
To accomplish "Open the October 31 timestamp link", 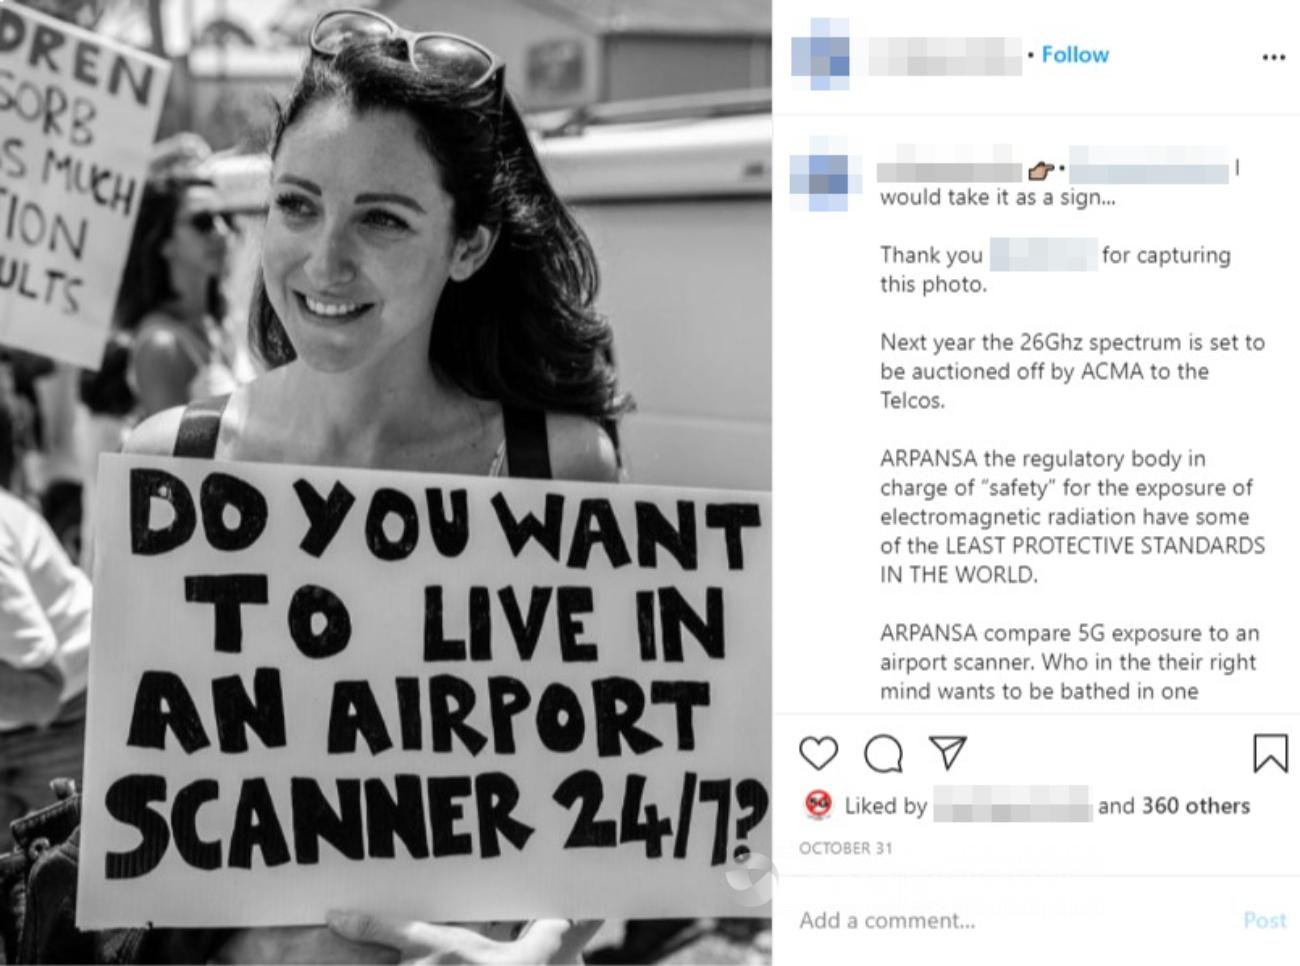I will (845, 848).
